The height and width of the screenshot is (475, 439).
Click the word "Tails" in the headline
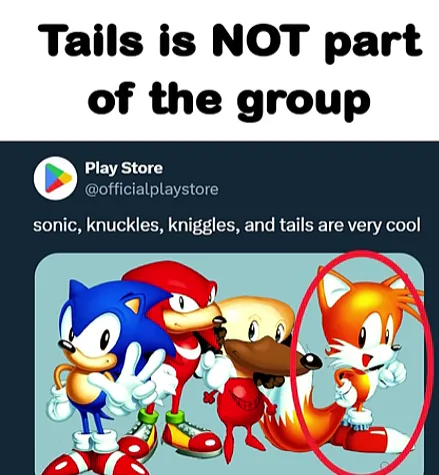point(90,40)
